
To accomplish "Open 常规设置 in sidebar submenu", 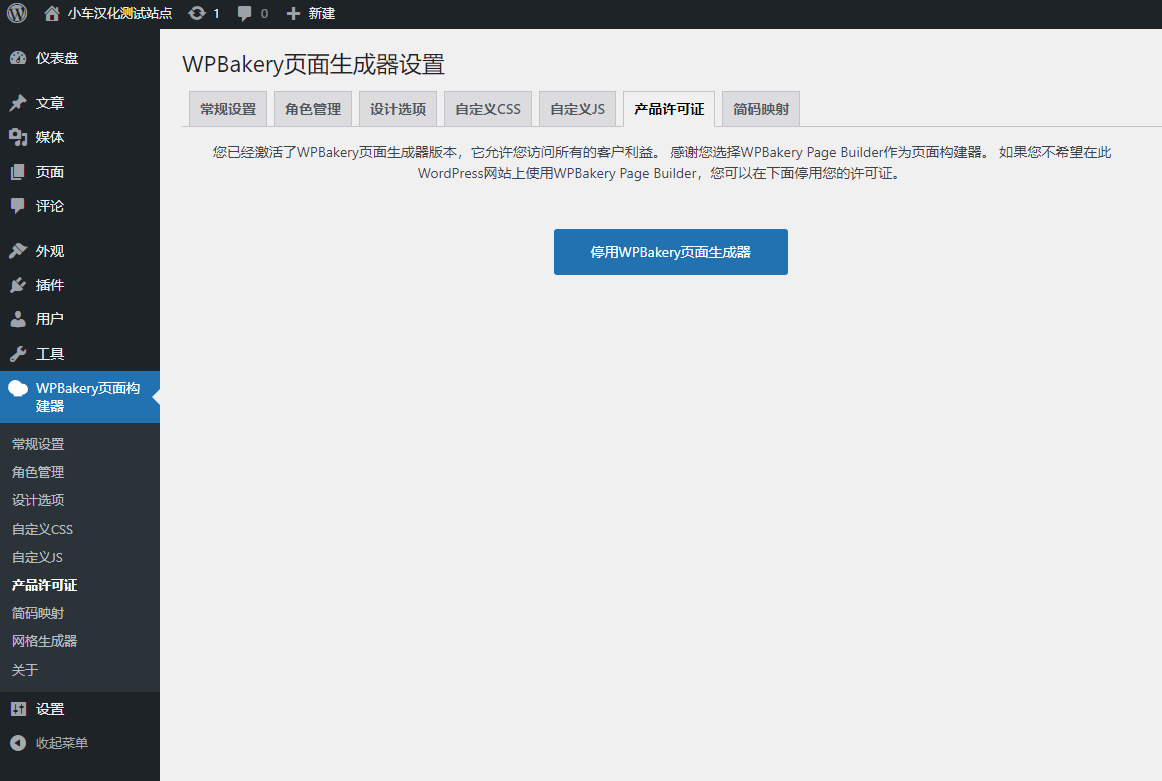I will tap(38, 444).
